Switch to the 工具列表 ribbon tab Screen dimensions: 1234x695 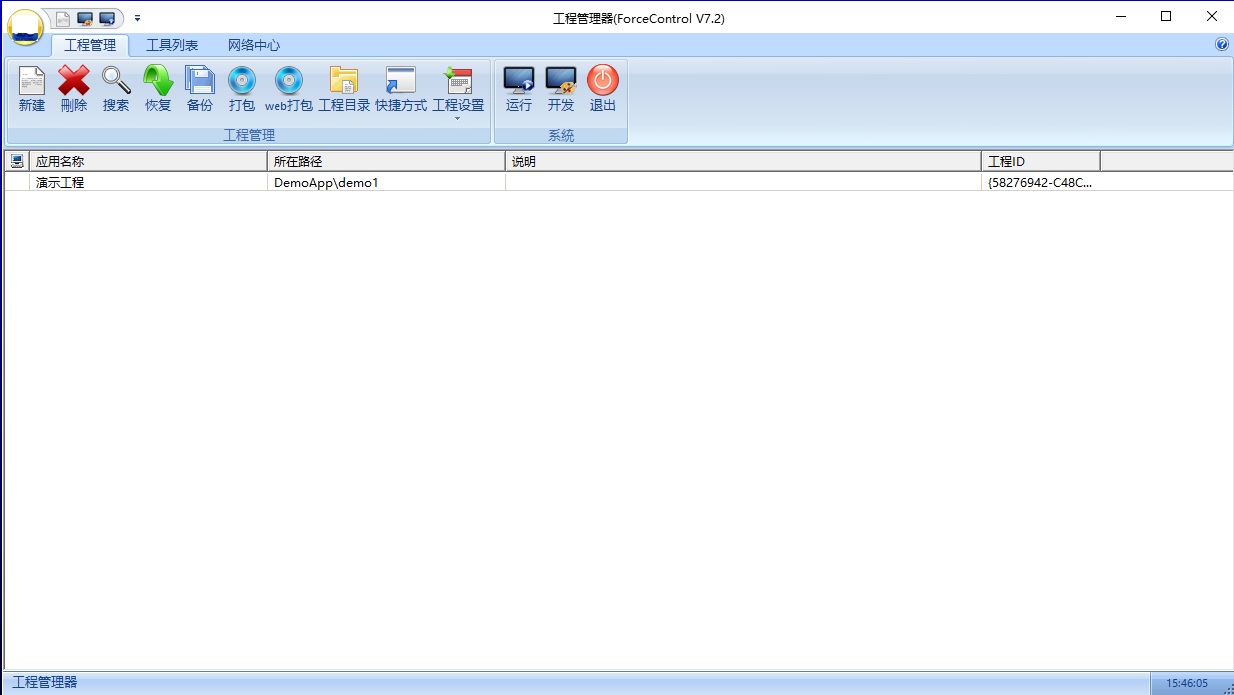(172, 45)
